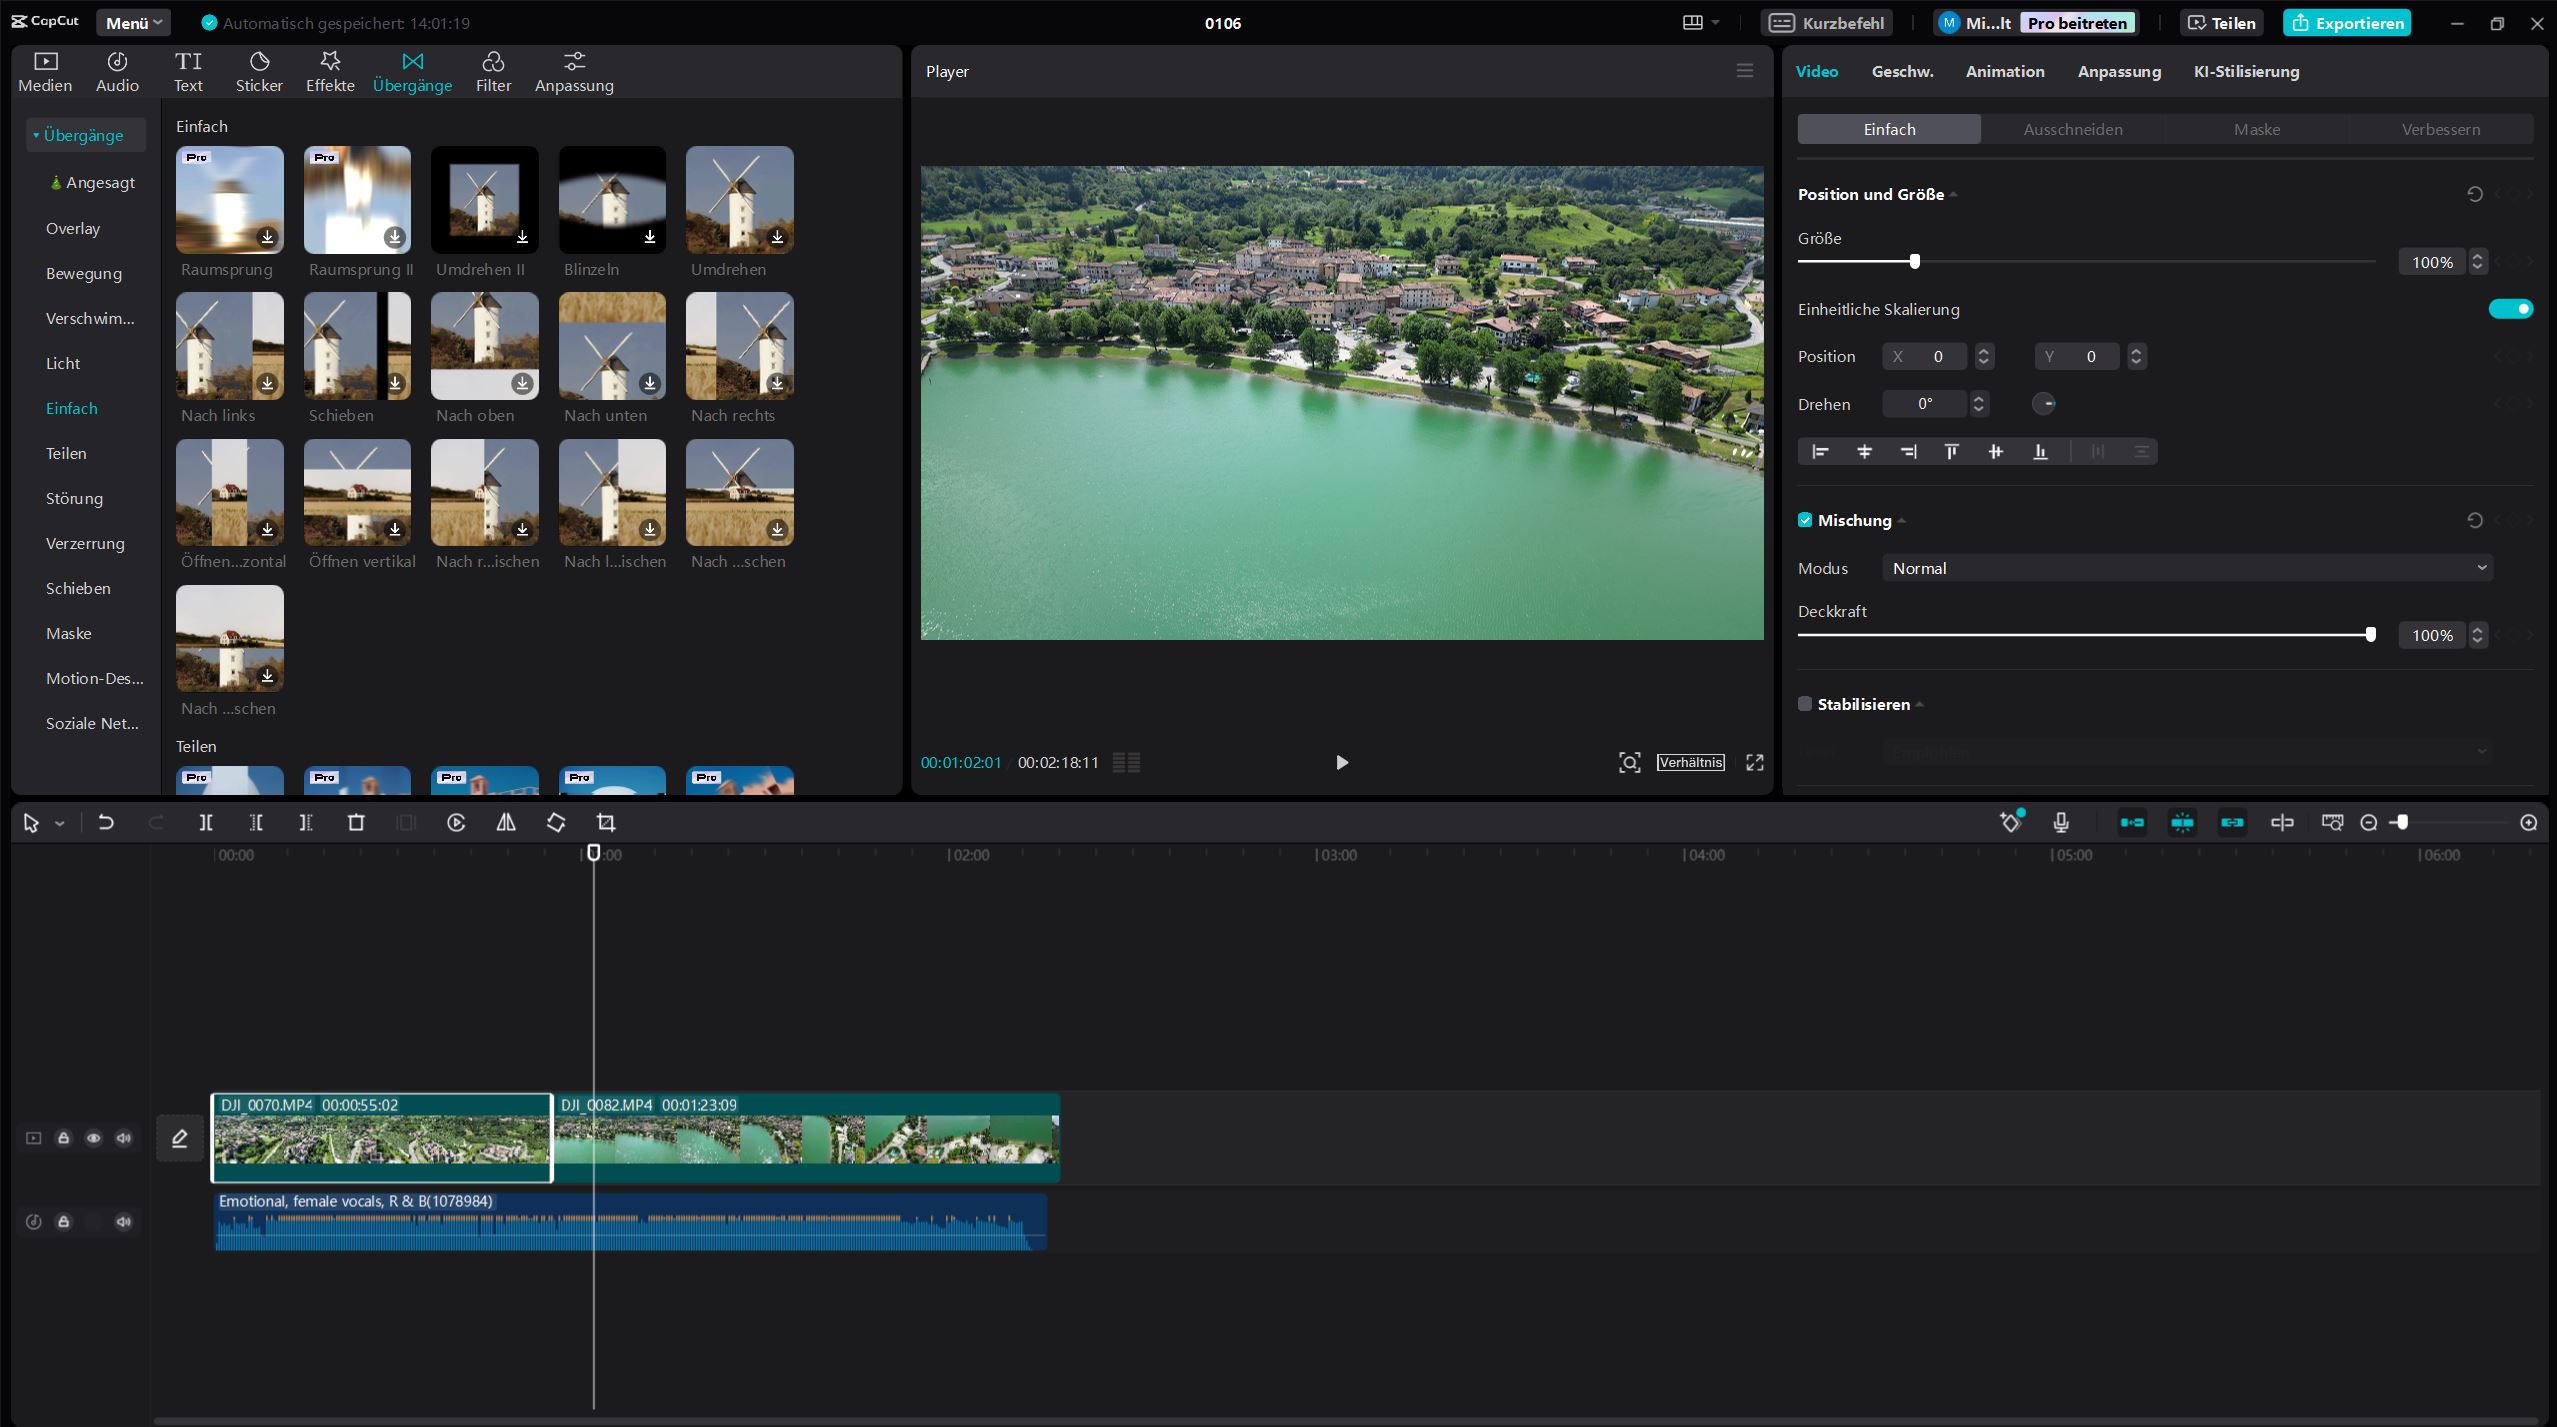Click the mirror flip icon
This screenshot has height=1427, width=2557.
506,822
